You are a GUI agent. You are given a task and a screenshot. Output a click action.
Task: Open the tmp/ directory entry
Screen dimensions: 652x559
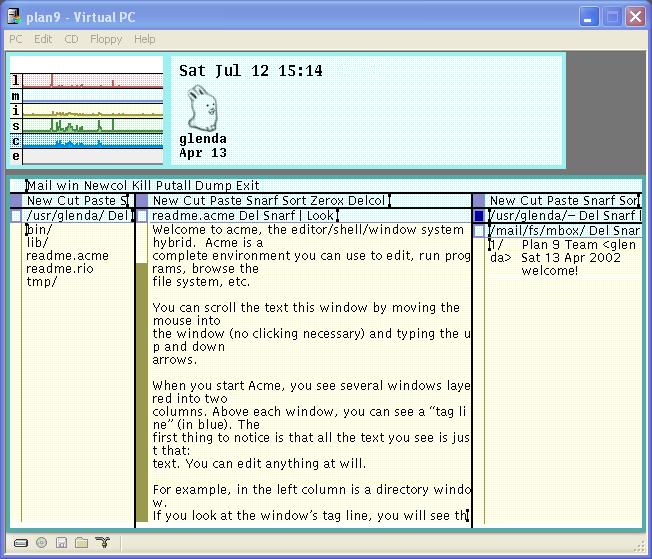[x=42, y=282]
